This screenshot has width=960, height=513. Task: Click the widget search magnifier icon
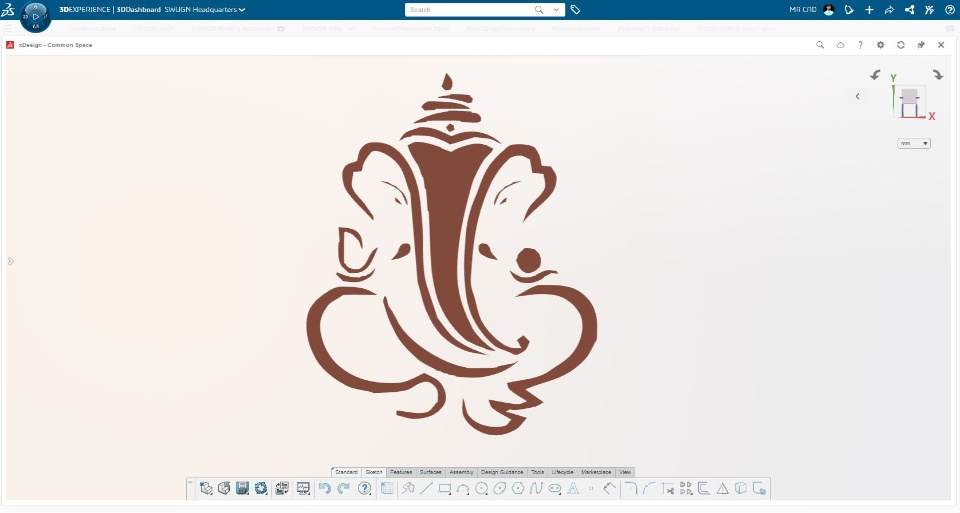(820, 45)
